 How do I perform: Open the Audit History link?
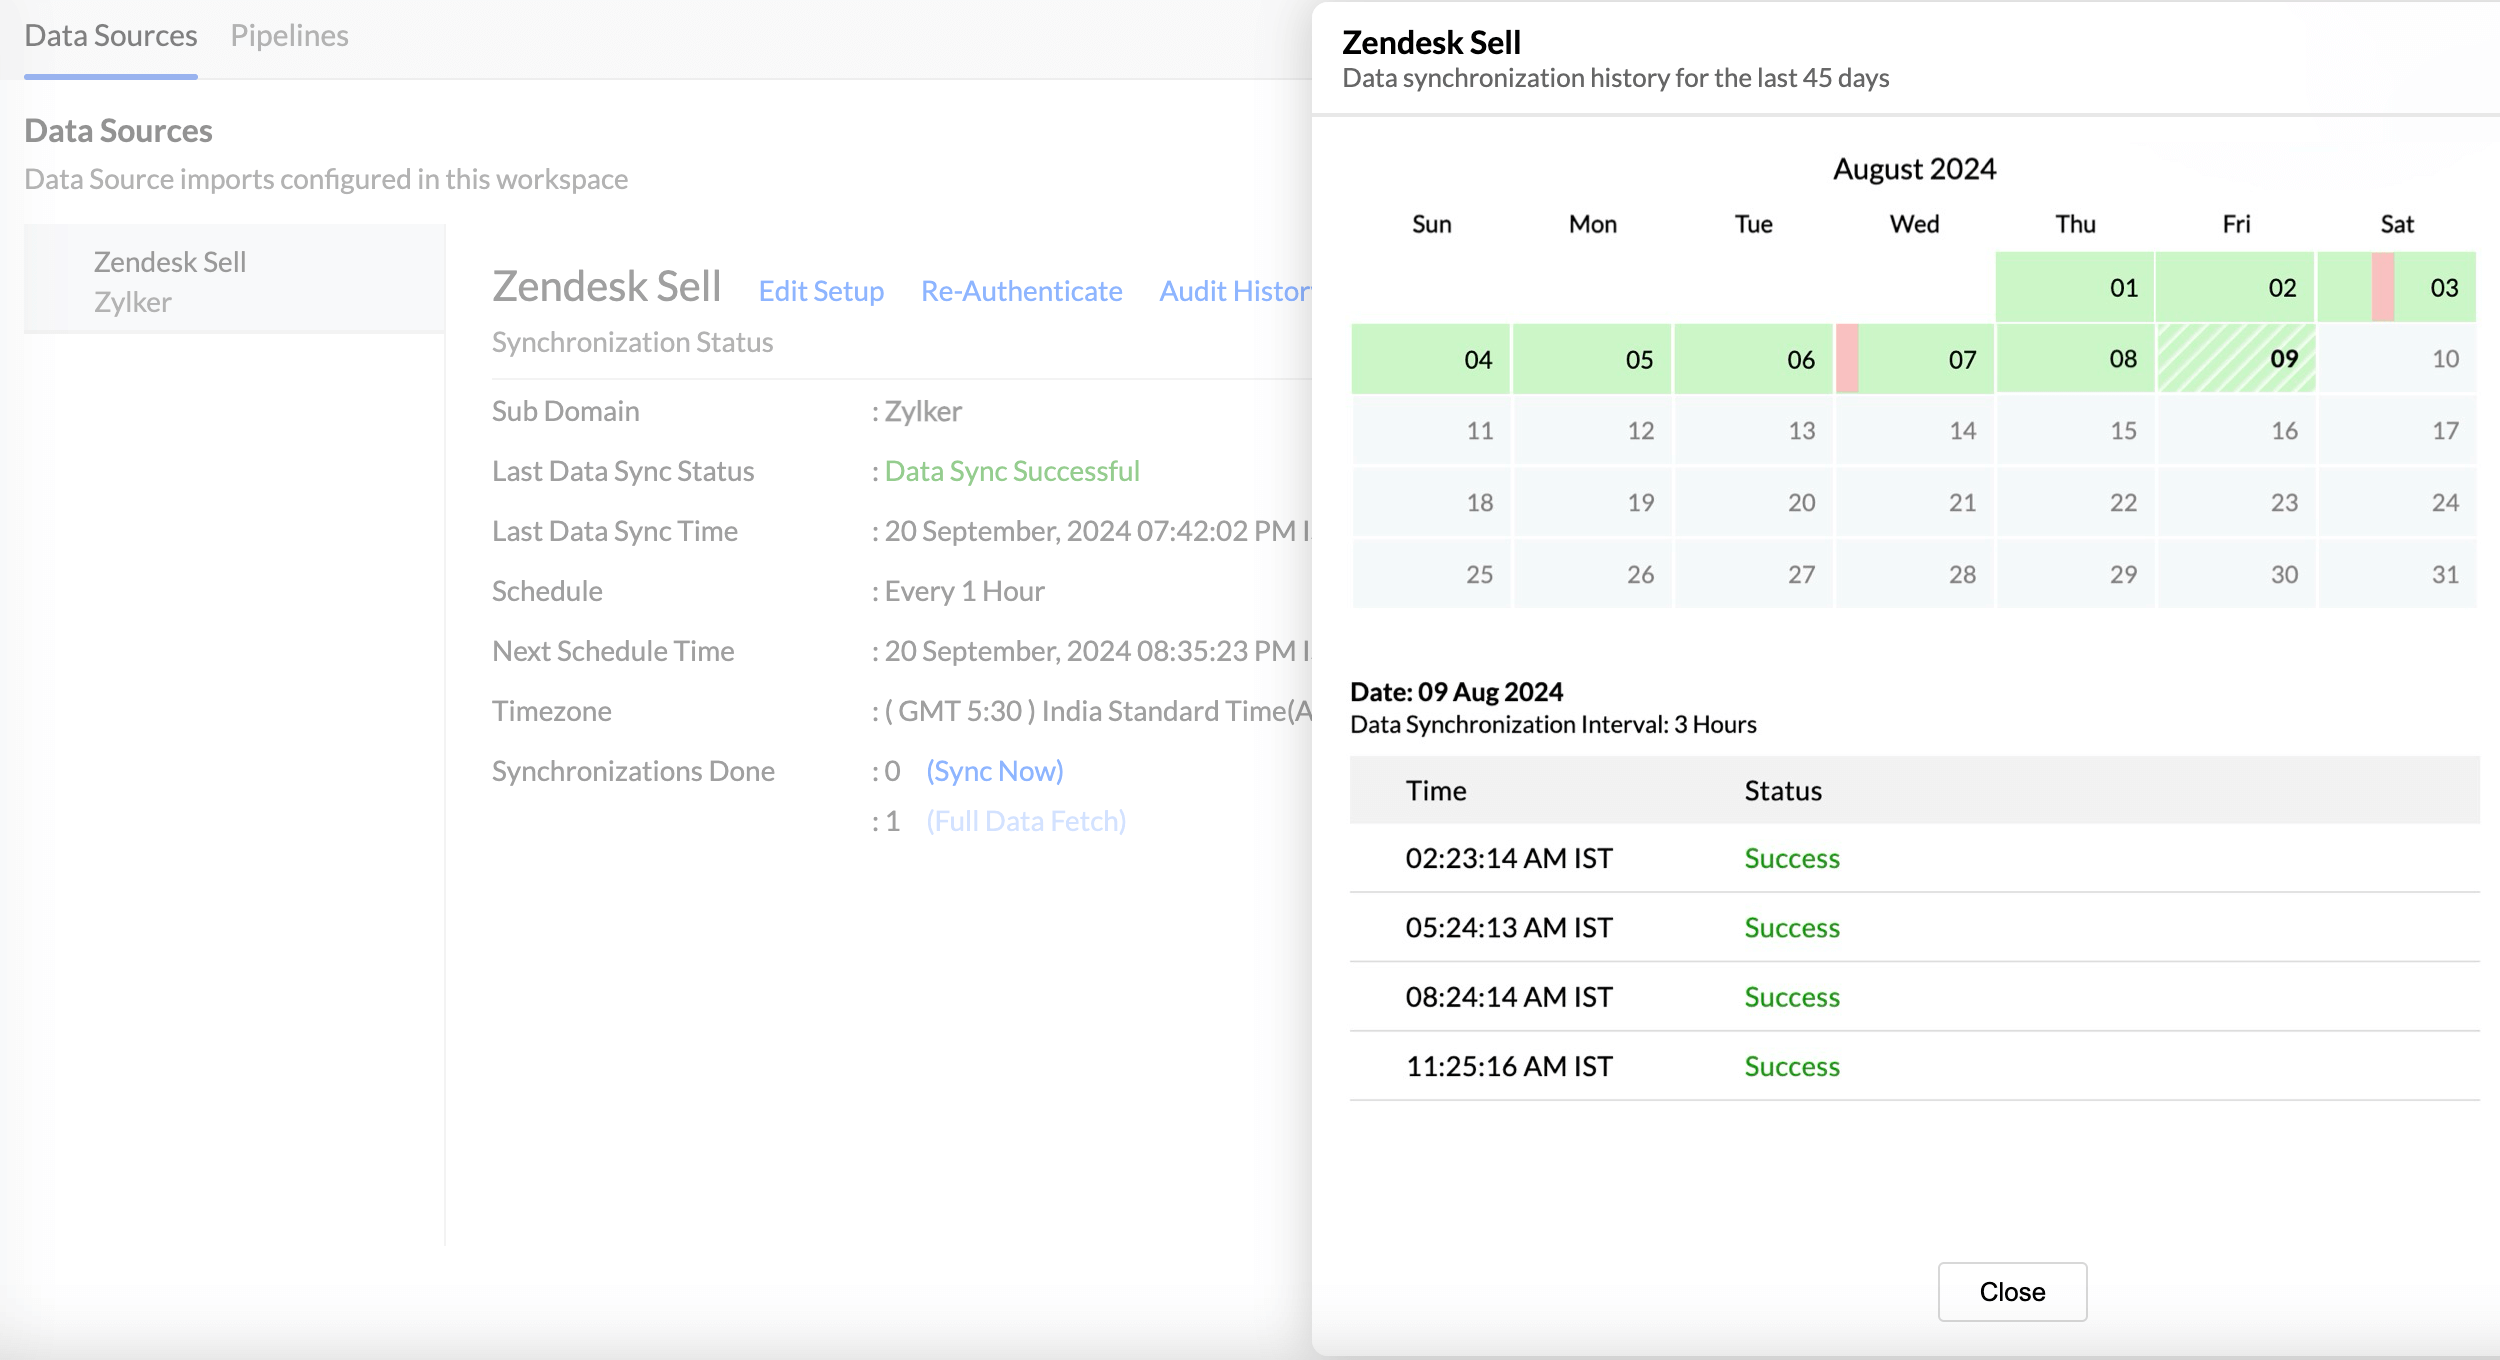1234,291
